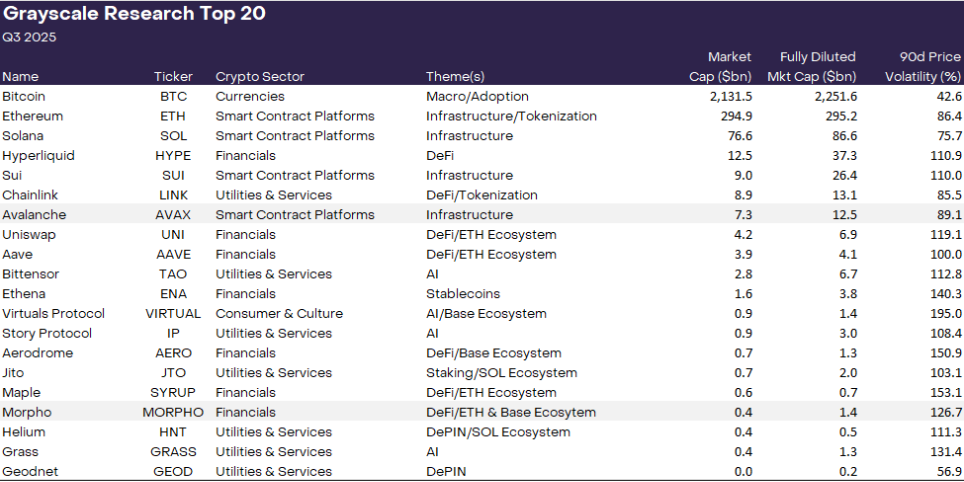
Task: Click the 'Bittensor' name cell
Action: (31, 274)
